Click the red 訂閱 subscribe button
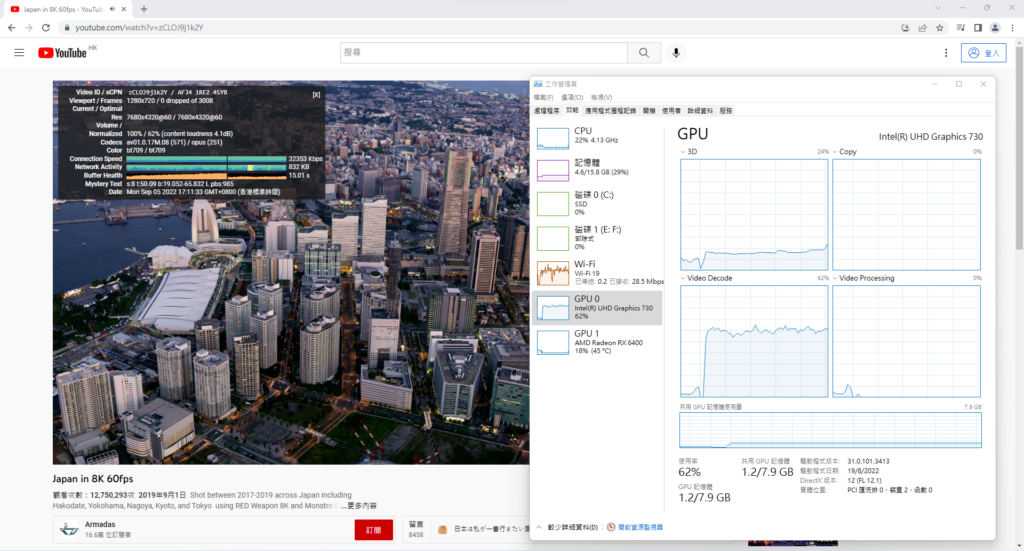This screenshot has height=551, width=1024. pos(373,530)
